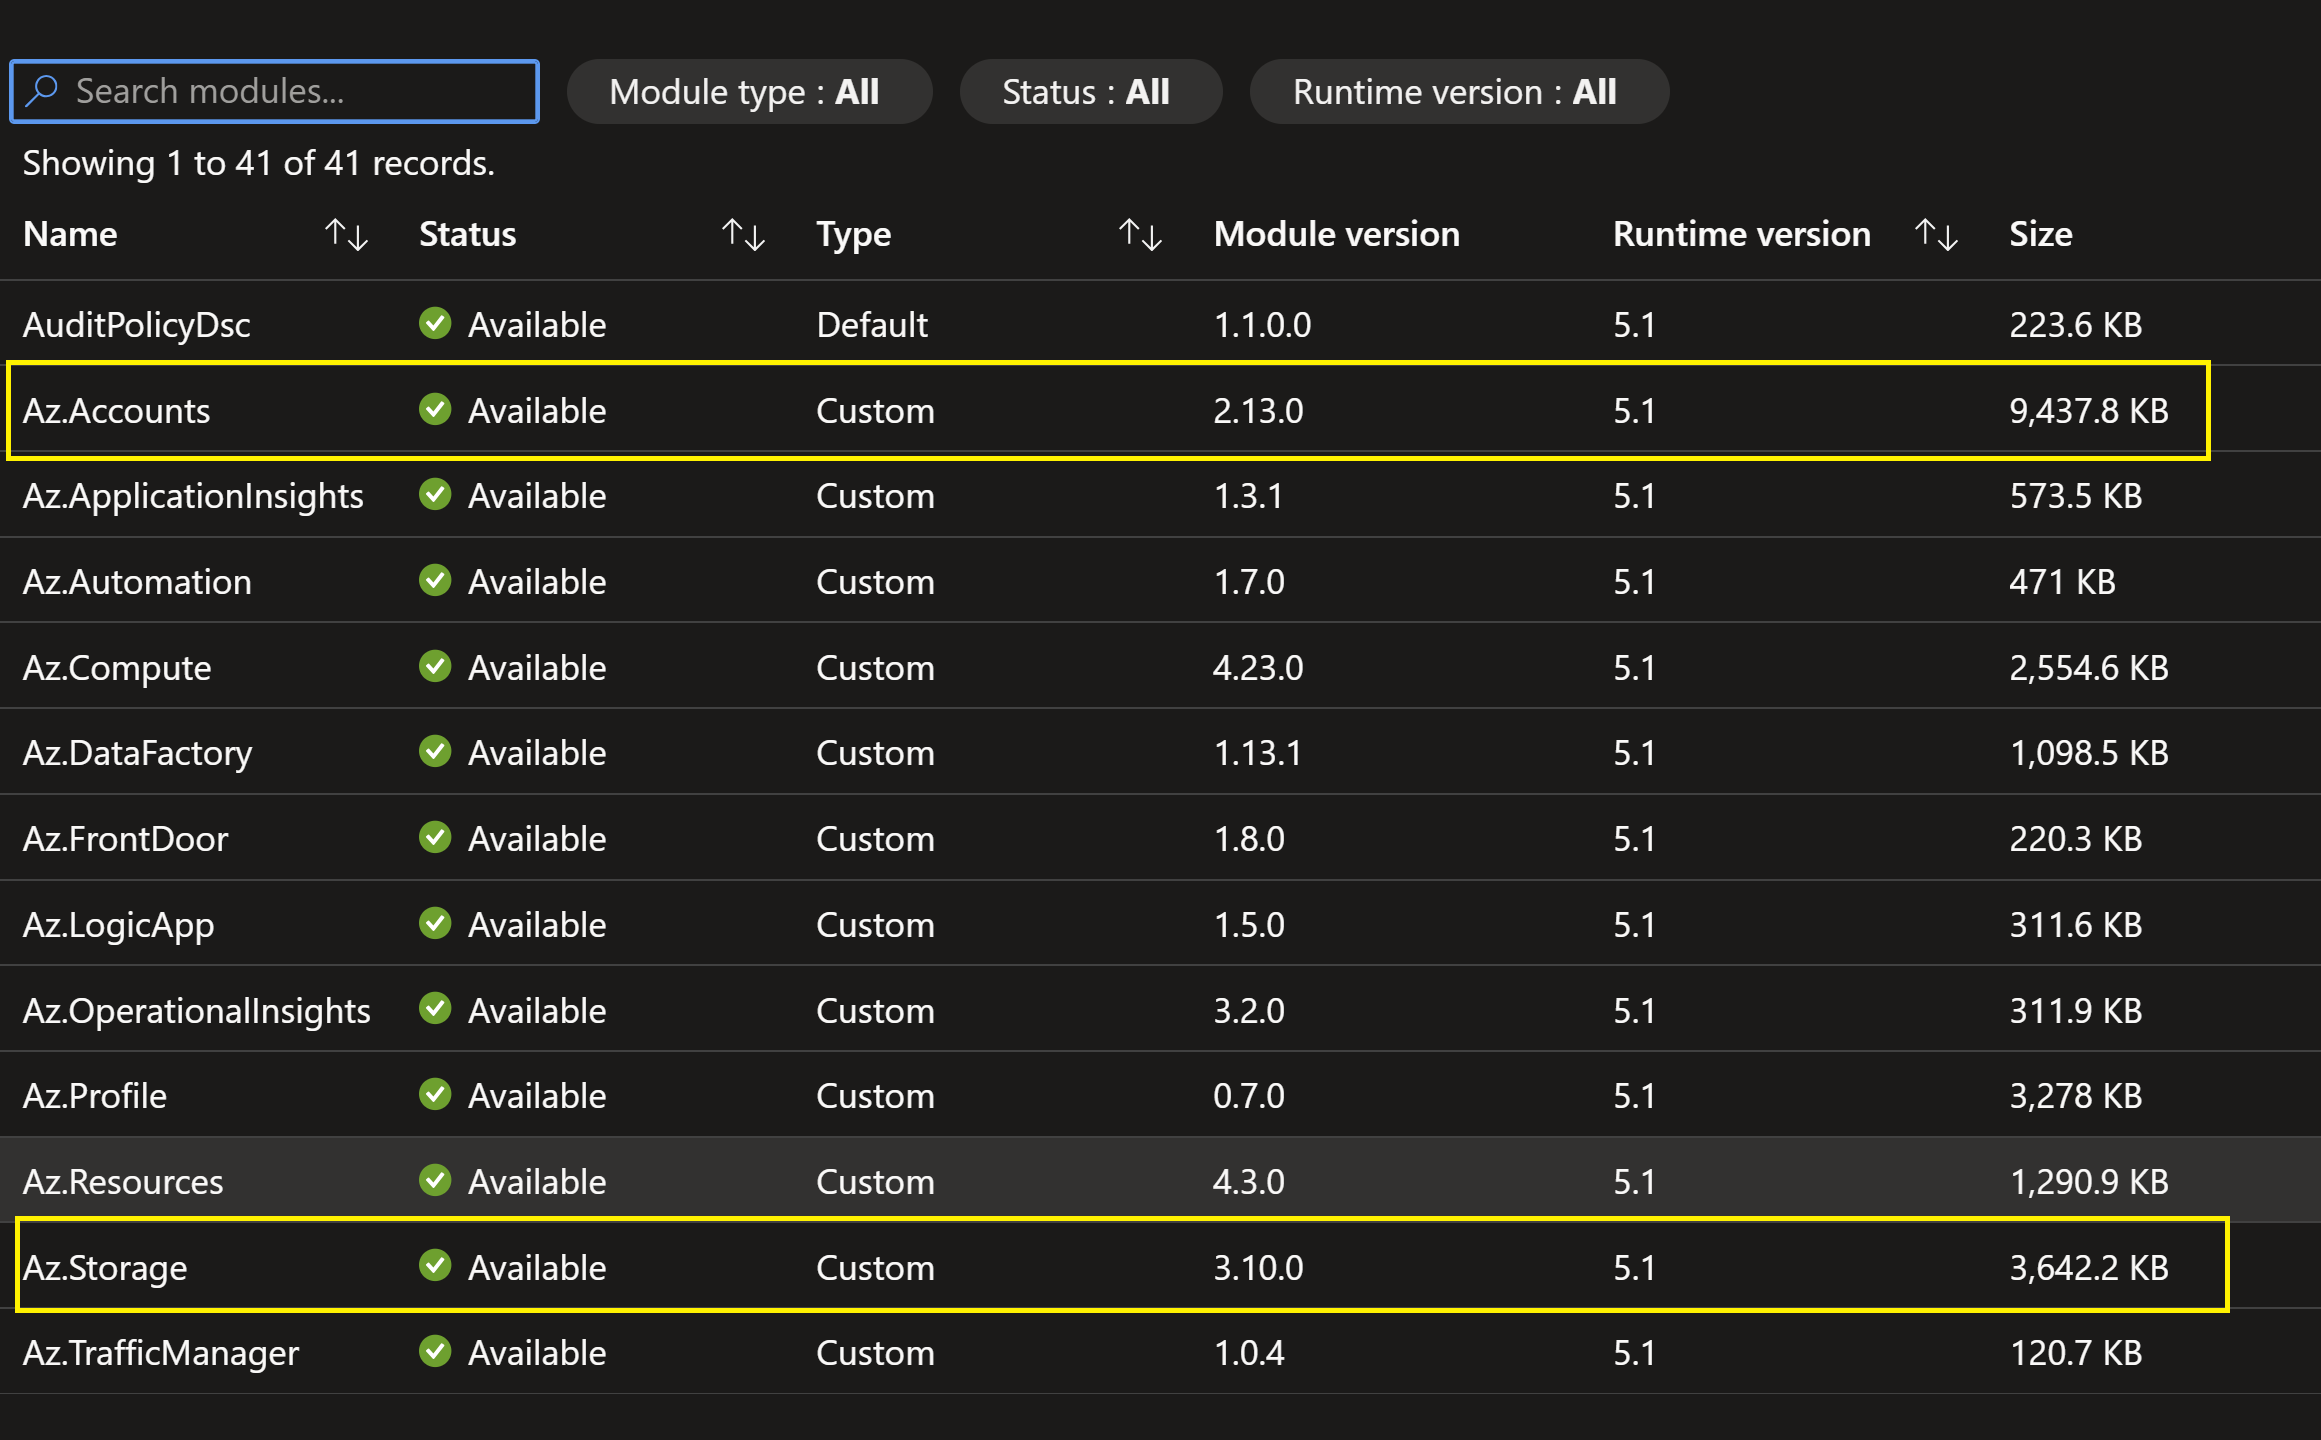
Task: Click green check icon for Az.Automation
Action: coord(435,581)
